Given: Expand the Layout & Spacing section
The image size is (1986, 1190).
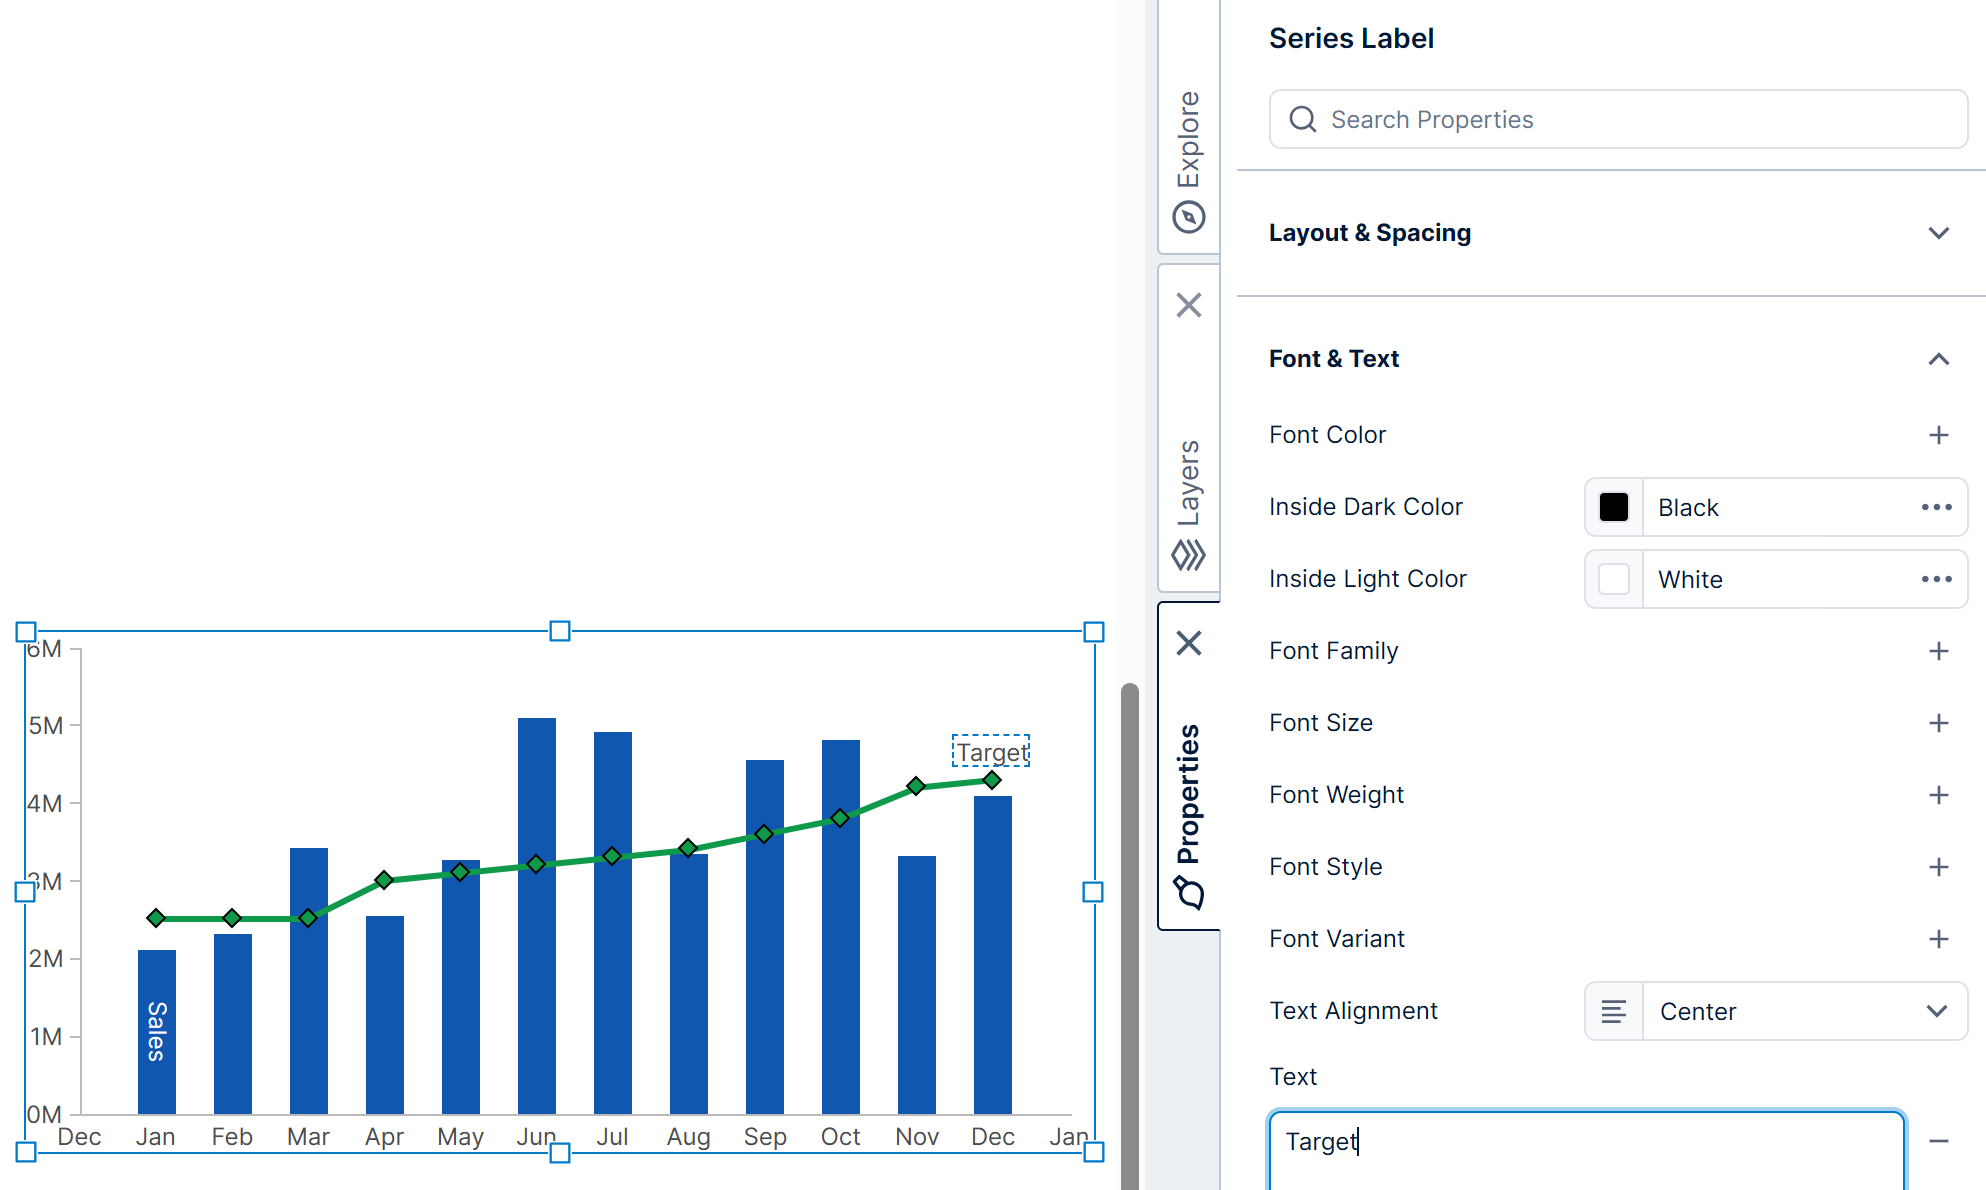Looking at the screenshot, I should coord(1938,233).
